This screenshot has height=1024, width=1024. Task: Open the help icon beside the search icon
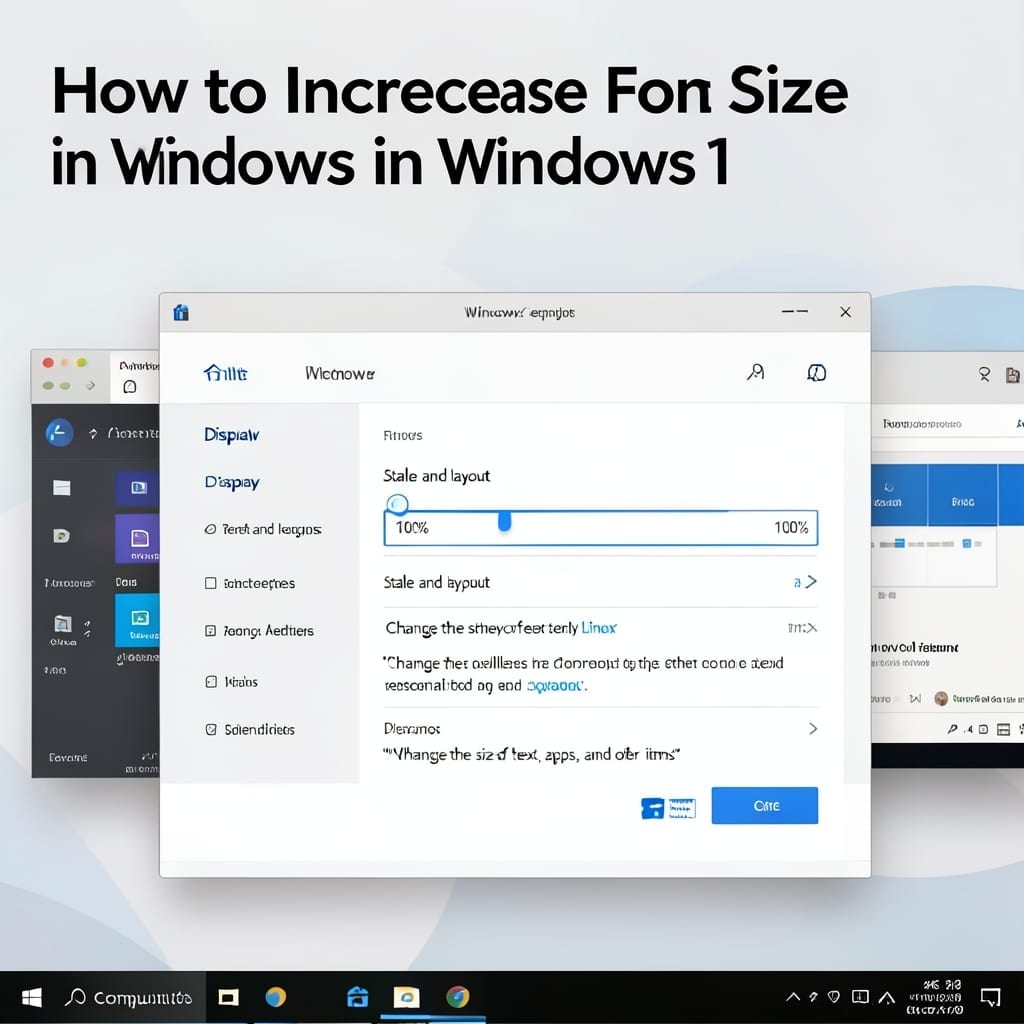click(x=816, y=373)
